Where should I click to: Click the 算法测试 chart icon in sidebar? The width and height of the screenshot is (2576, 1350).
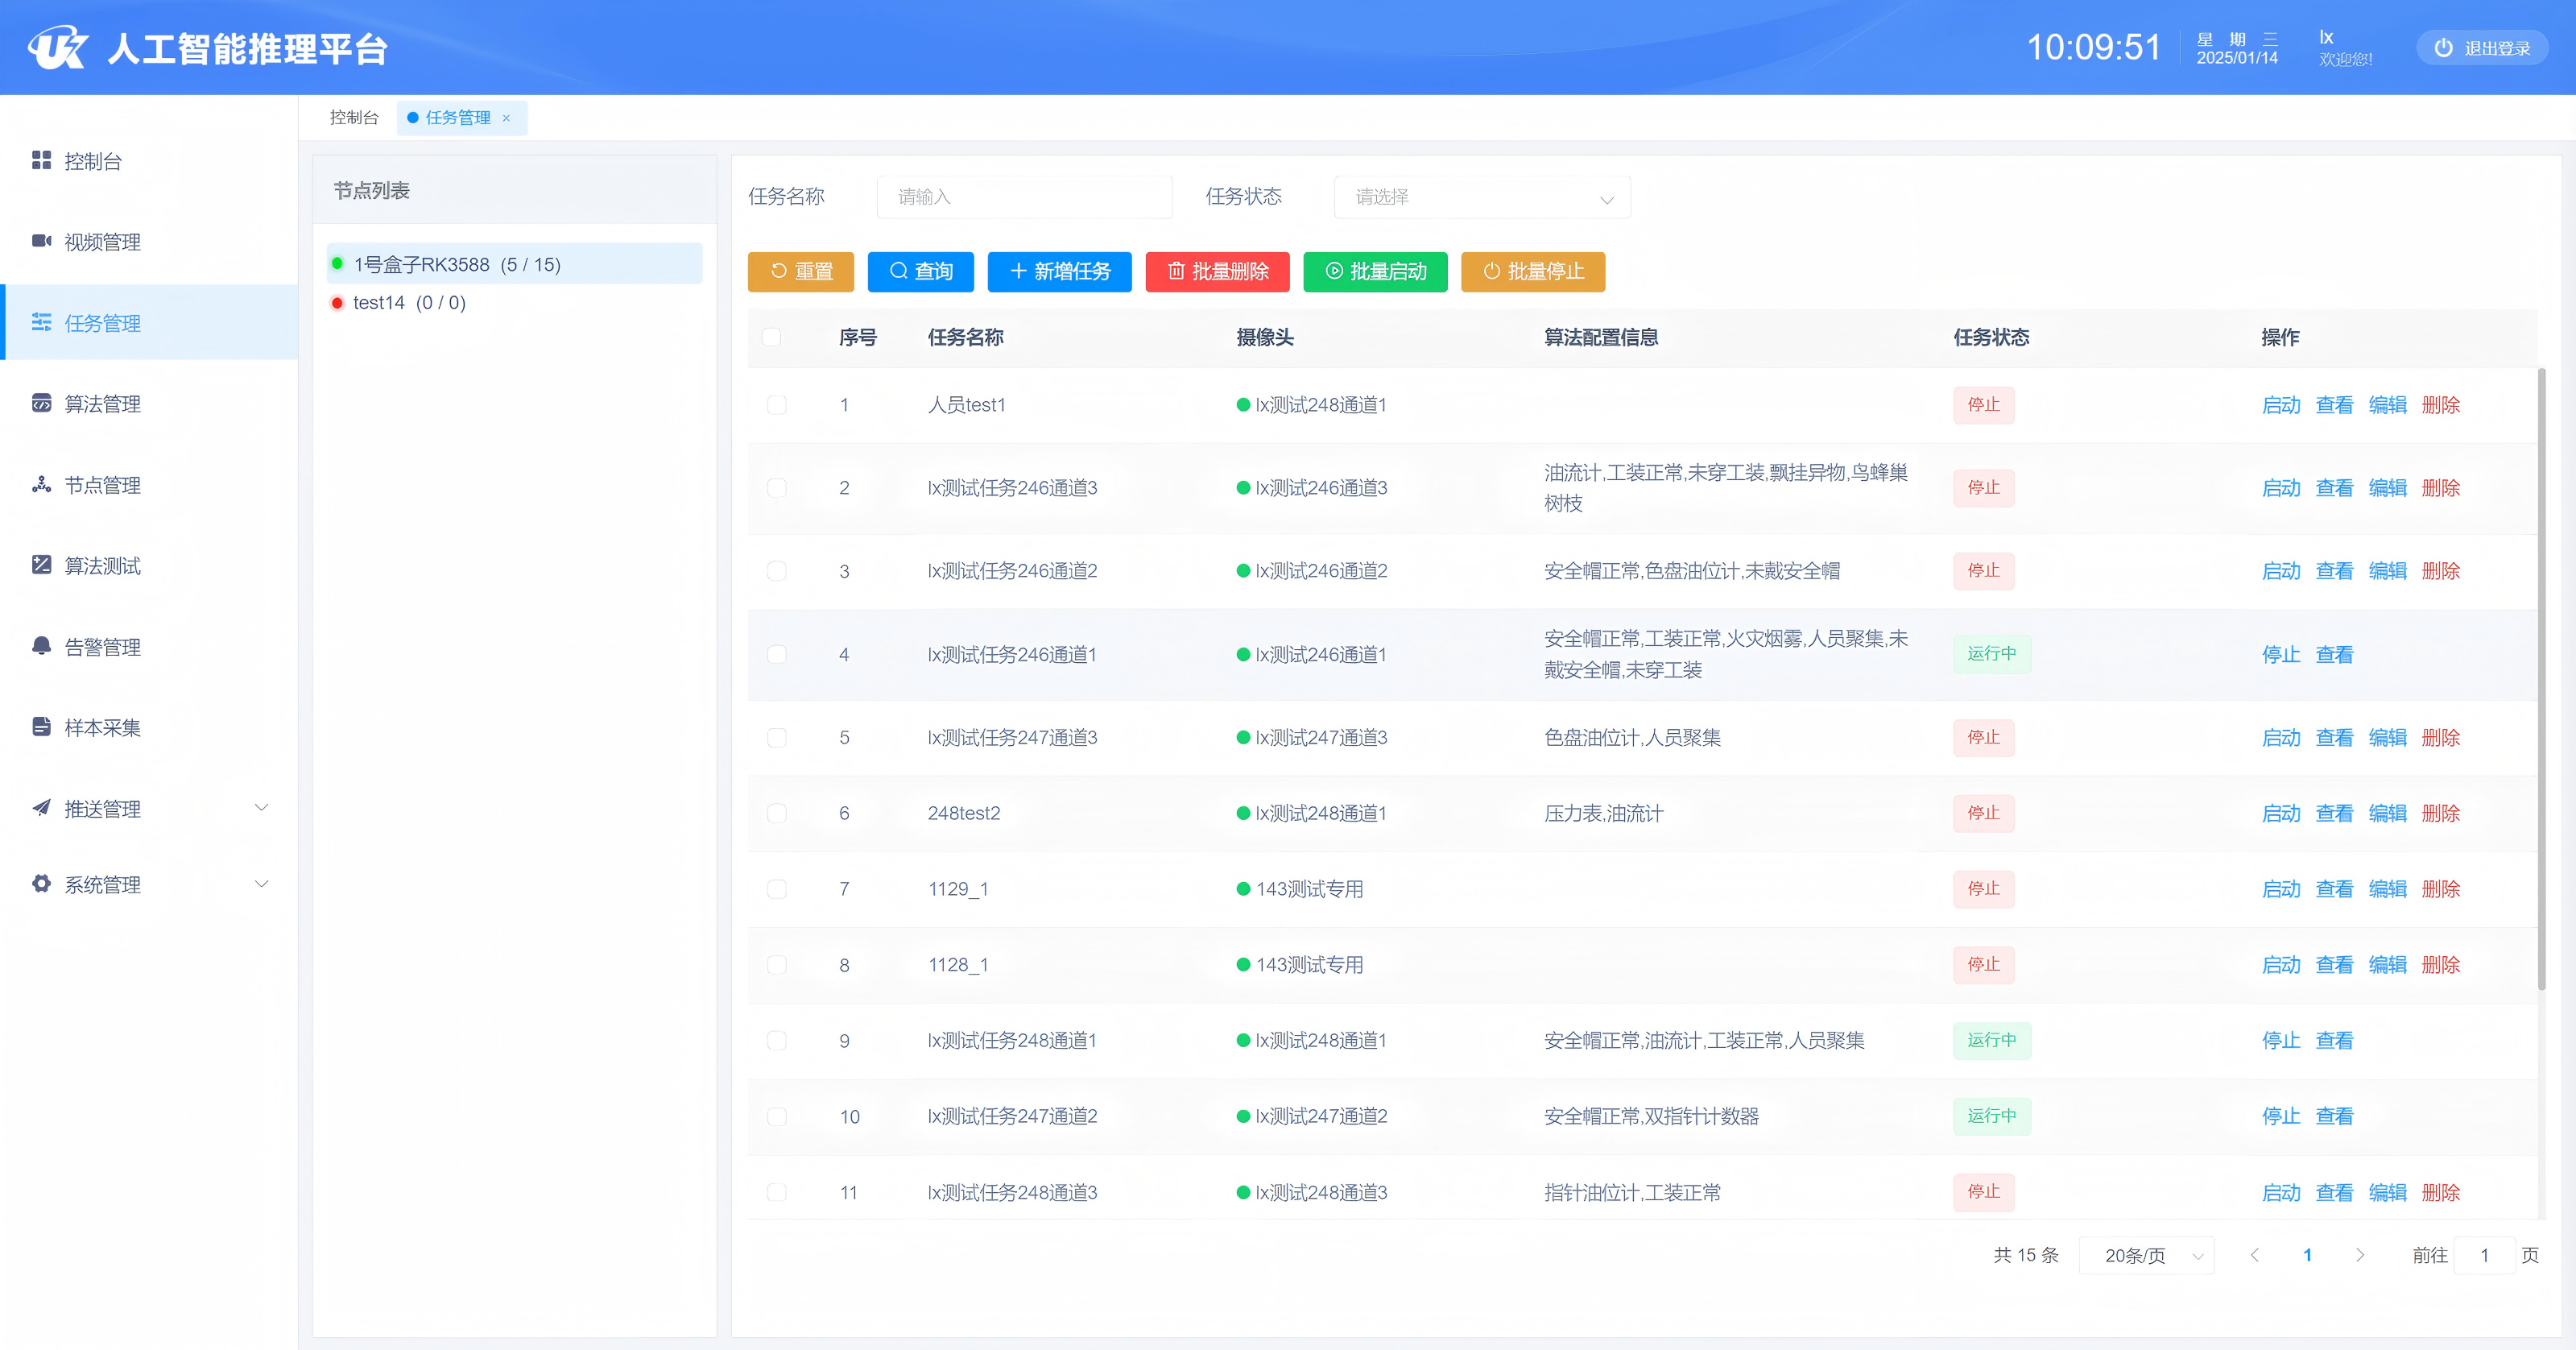click(x=41, y=565)
